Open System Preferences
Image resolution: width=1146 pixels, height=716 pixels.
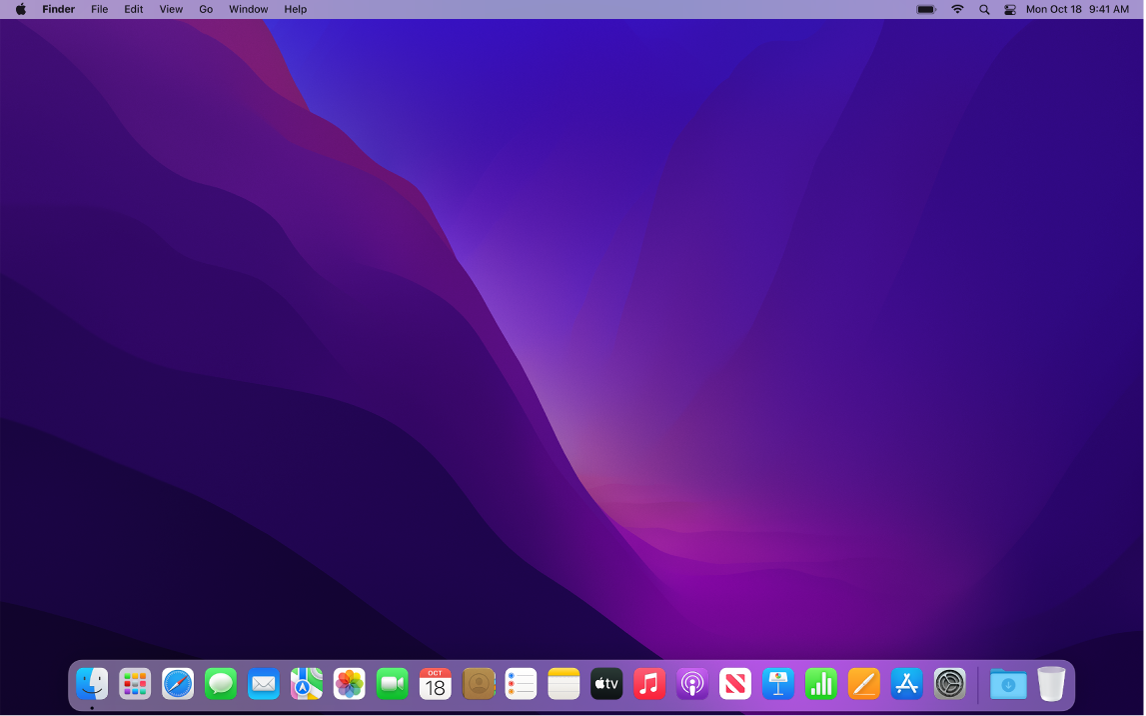click(x=950, y=684)
